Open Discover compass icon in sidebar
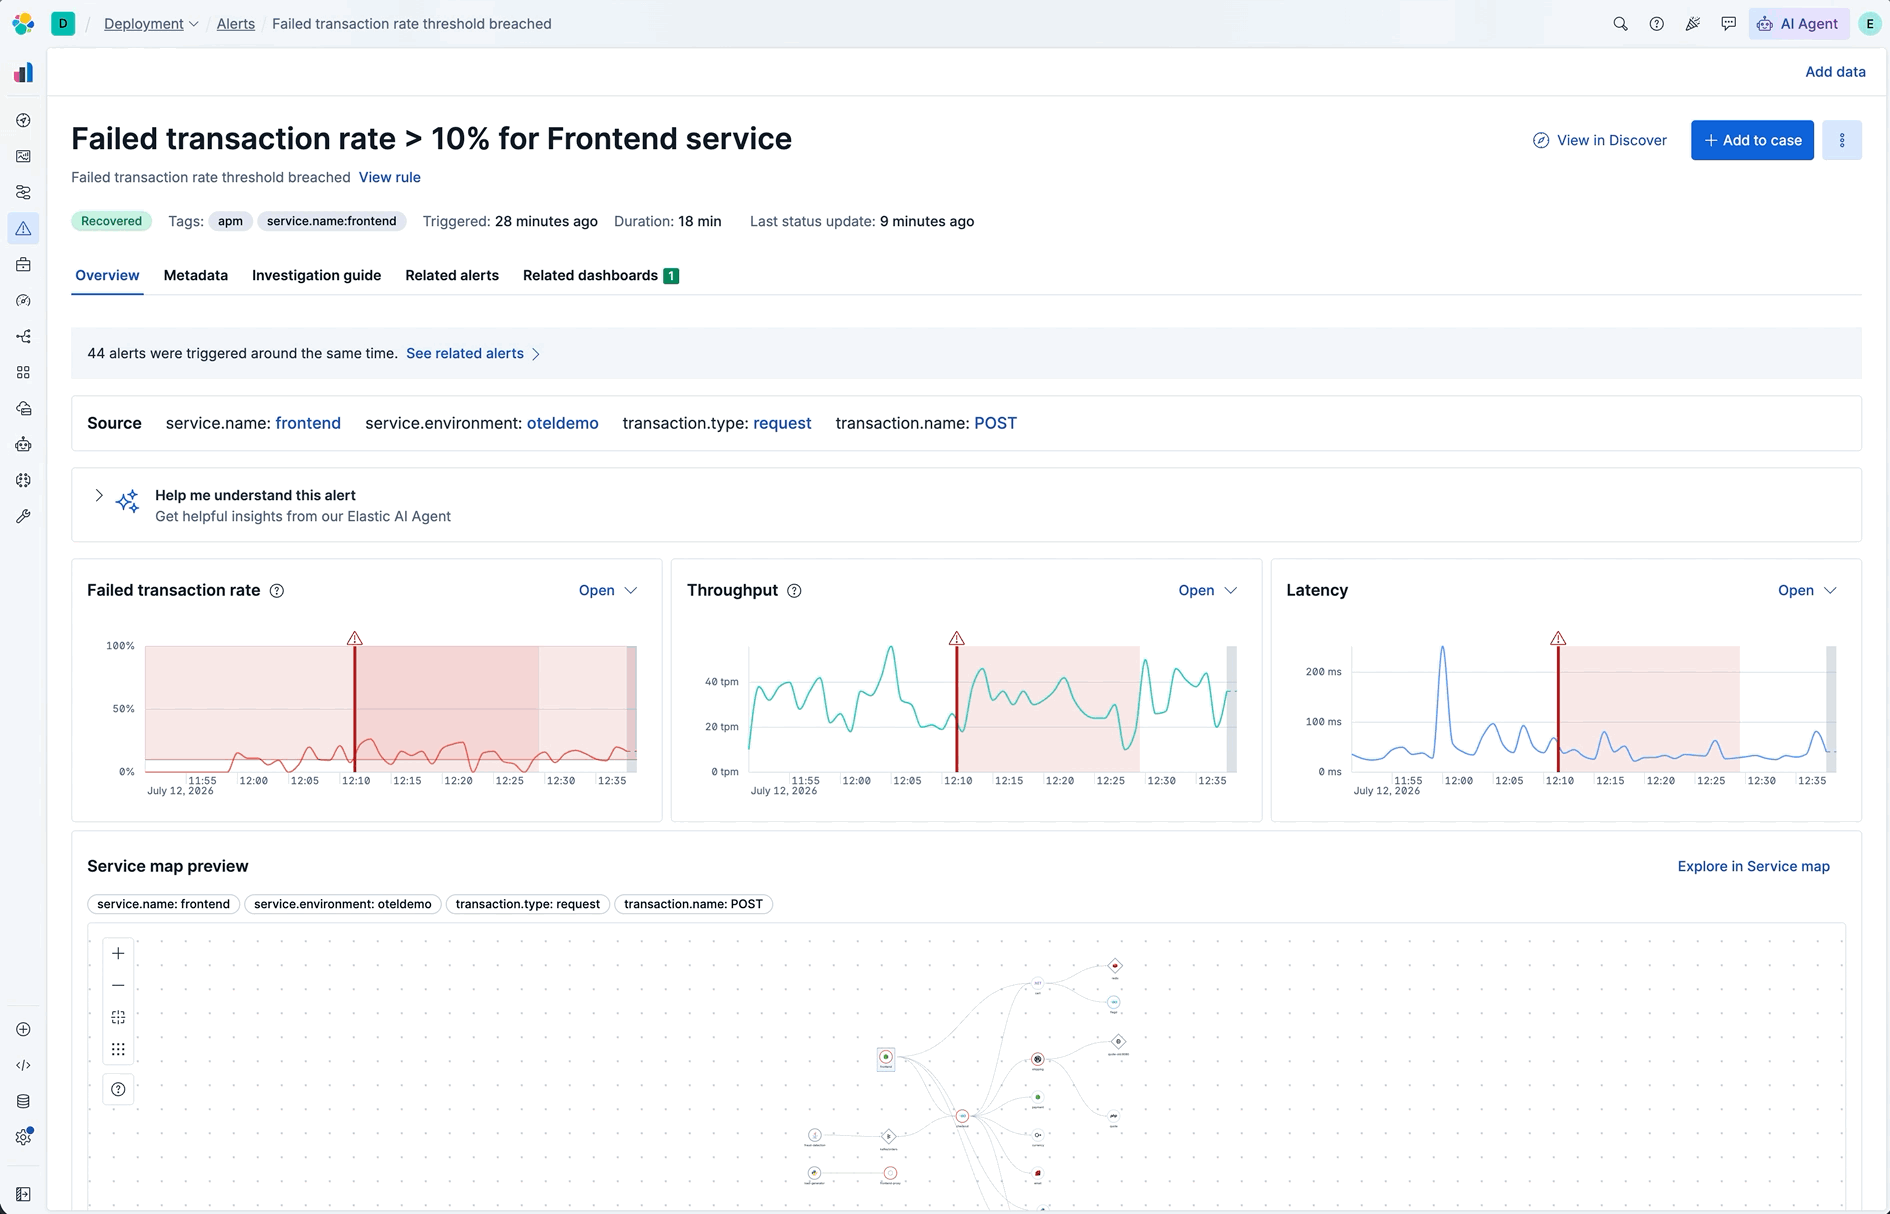The width and height of the screenshot is (1890, 1214). coord(23,120)
